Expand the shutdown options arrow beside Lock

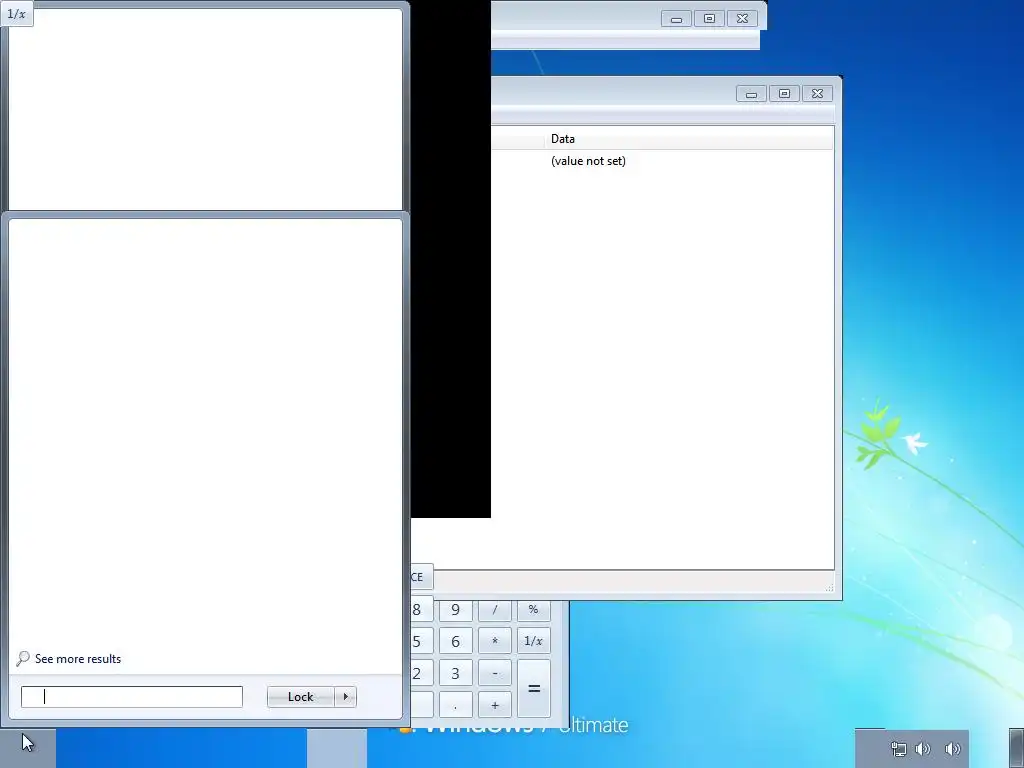tap(345, 697)
